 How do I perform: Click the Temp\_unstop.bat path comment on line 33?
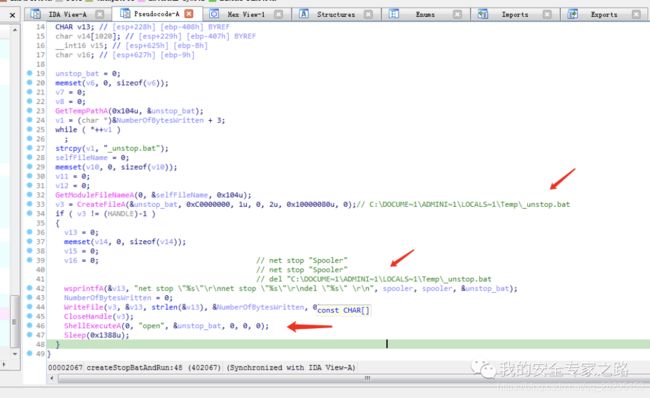[463, 204]
